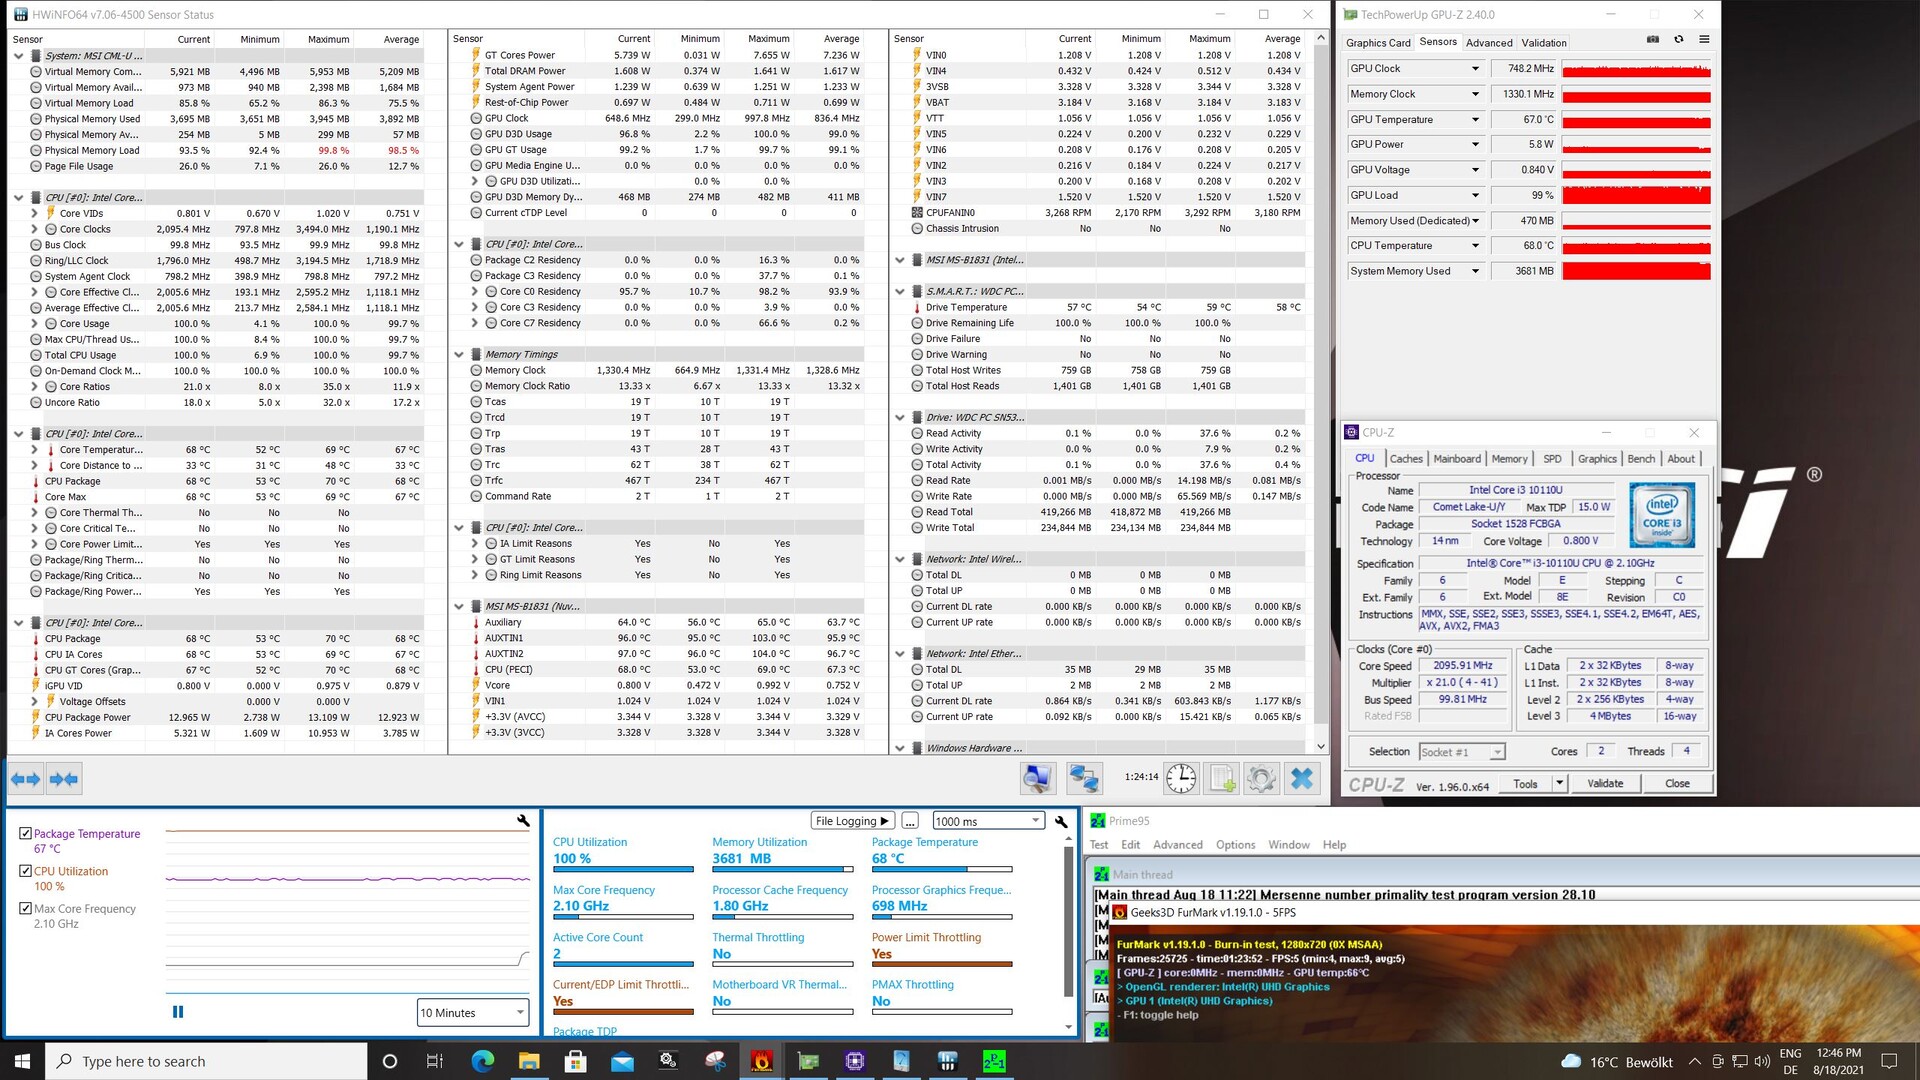
Task: Disable Max Core Frequency checkbox
Action: pyautogui.click(x=25, y=908)
